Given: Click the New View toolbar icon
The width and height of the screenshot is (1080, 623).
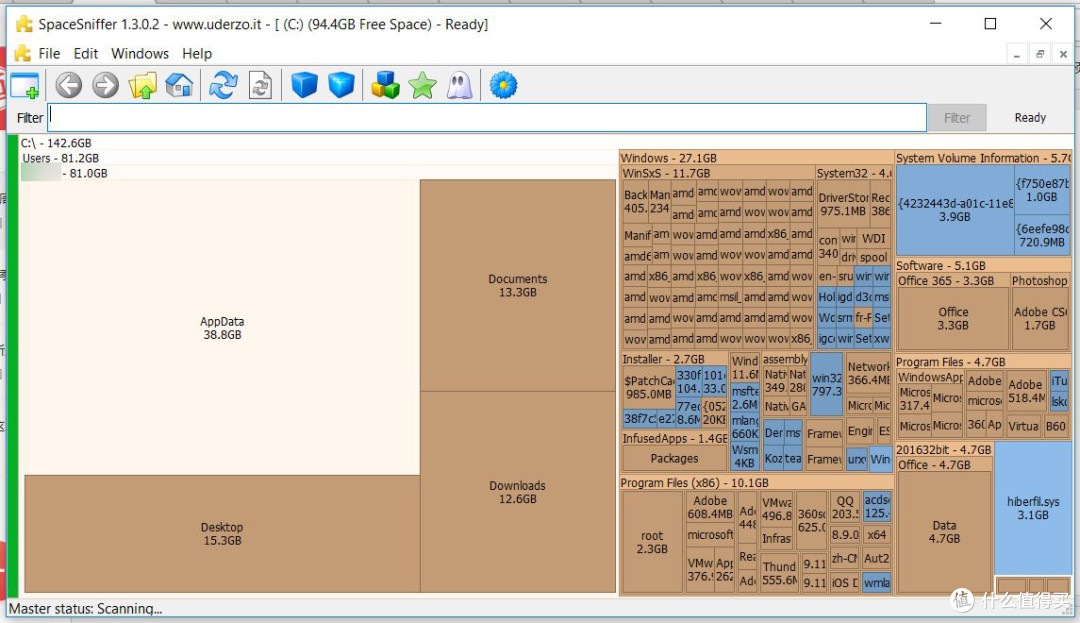Looking at the screenshot, I should click(x=25, y=86).
